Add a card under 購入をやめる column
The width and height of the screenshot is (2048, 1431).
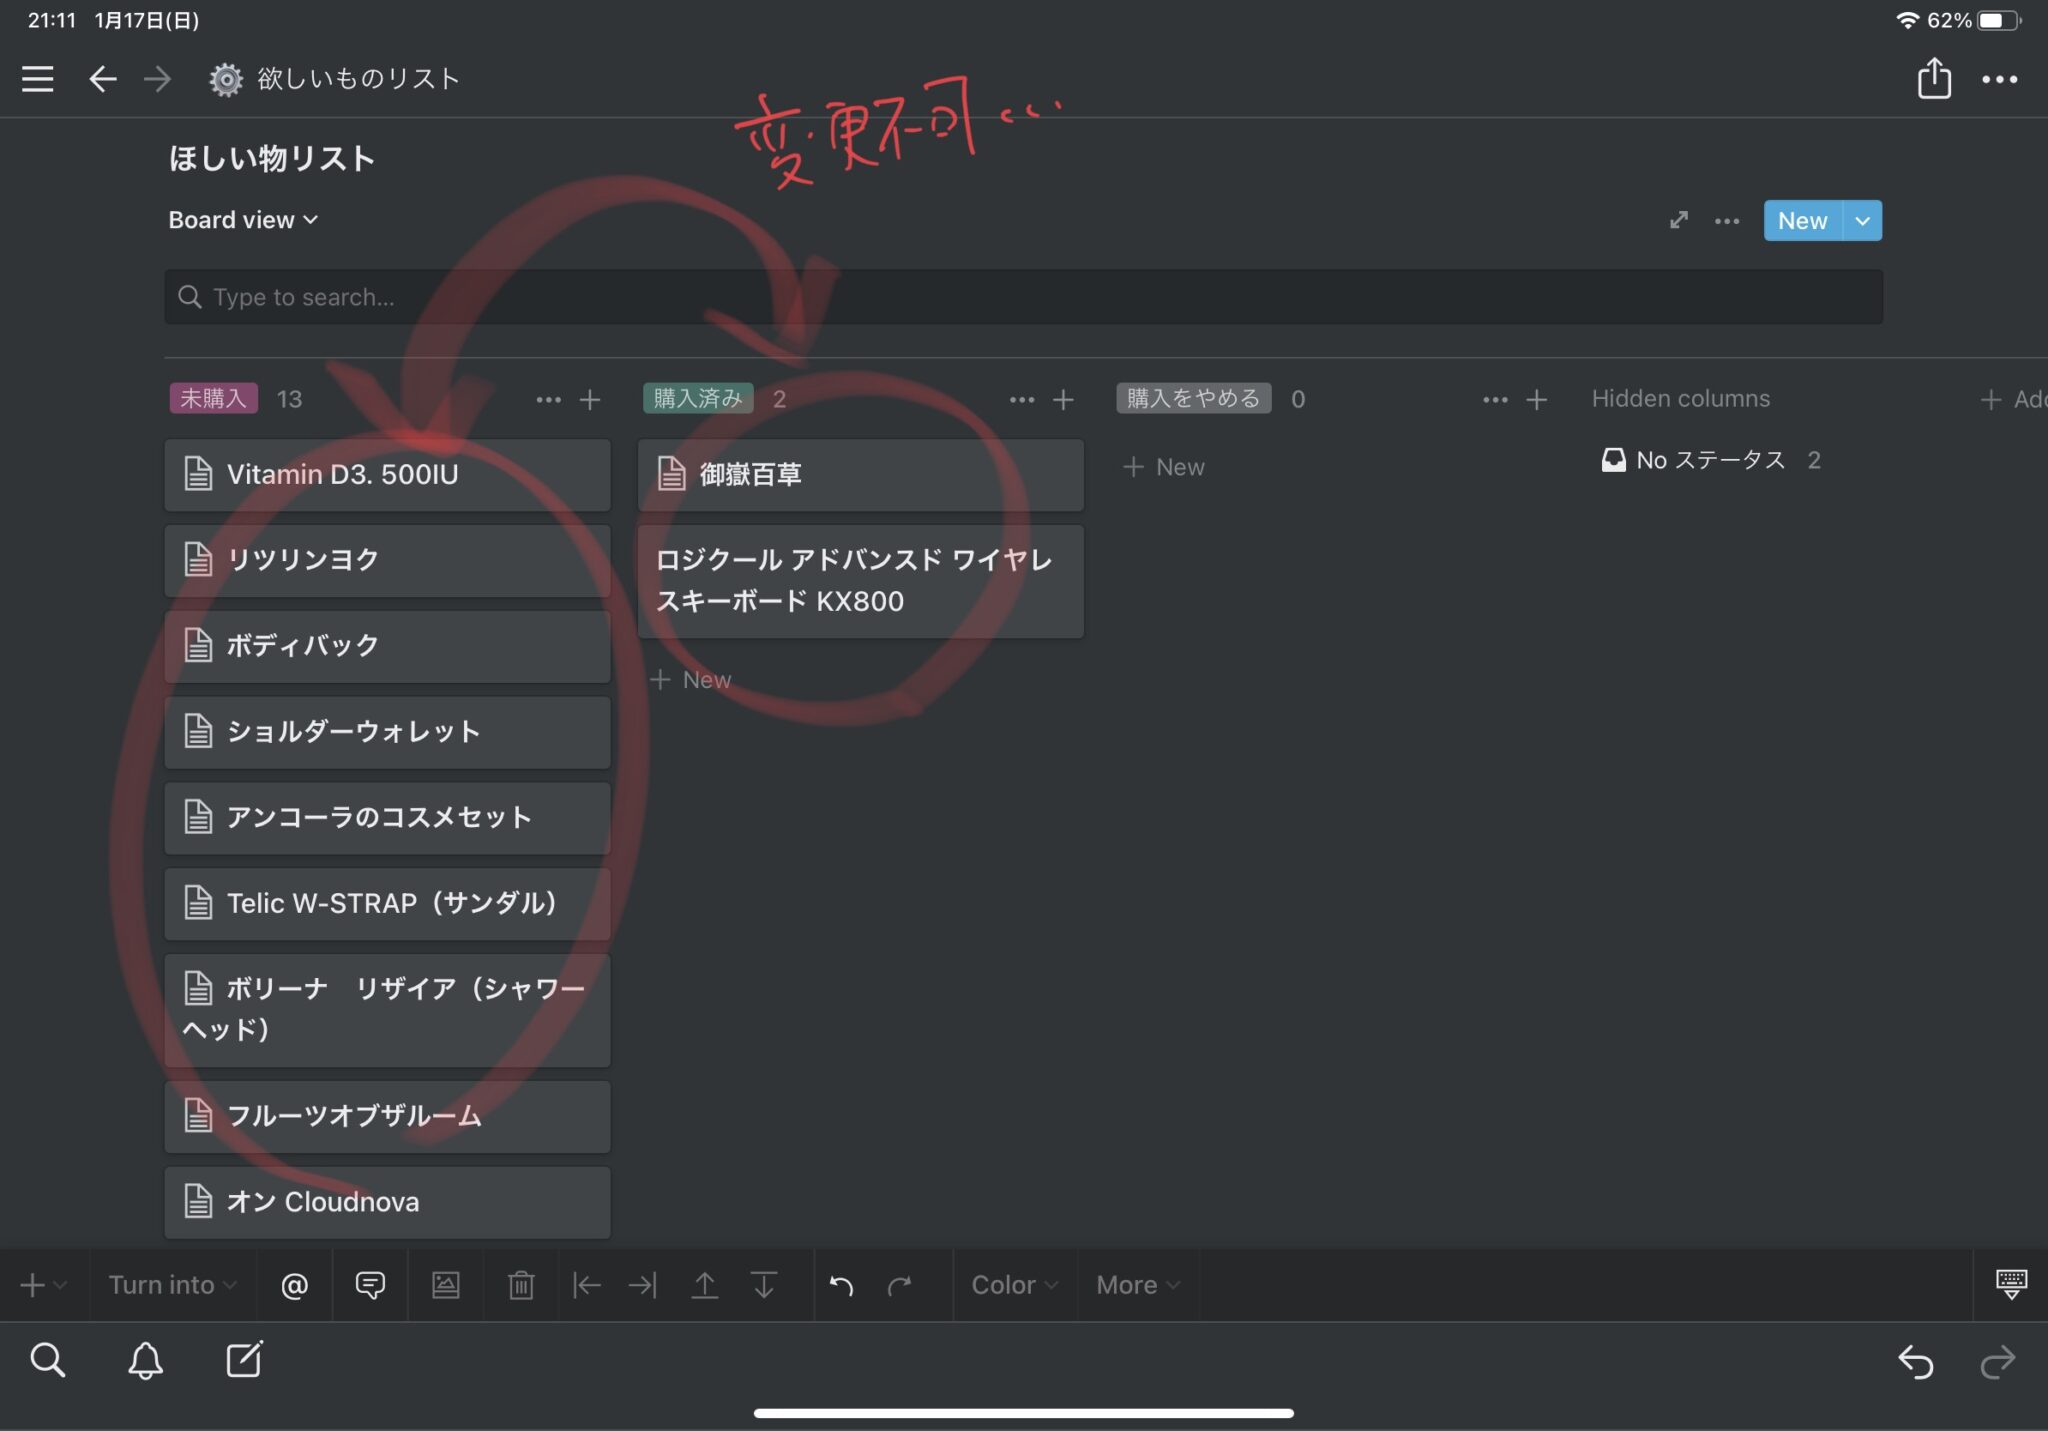point(1164,466)
